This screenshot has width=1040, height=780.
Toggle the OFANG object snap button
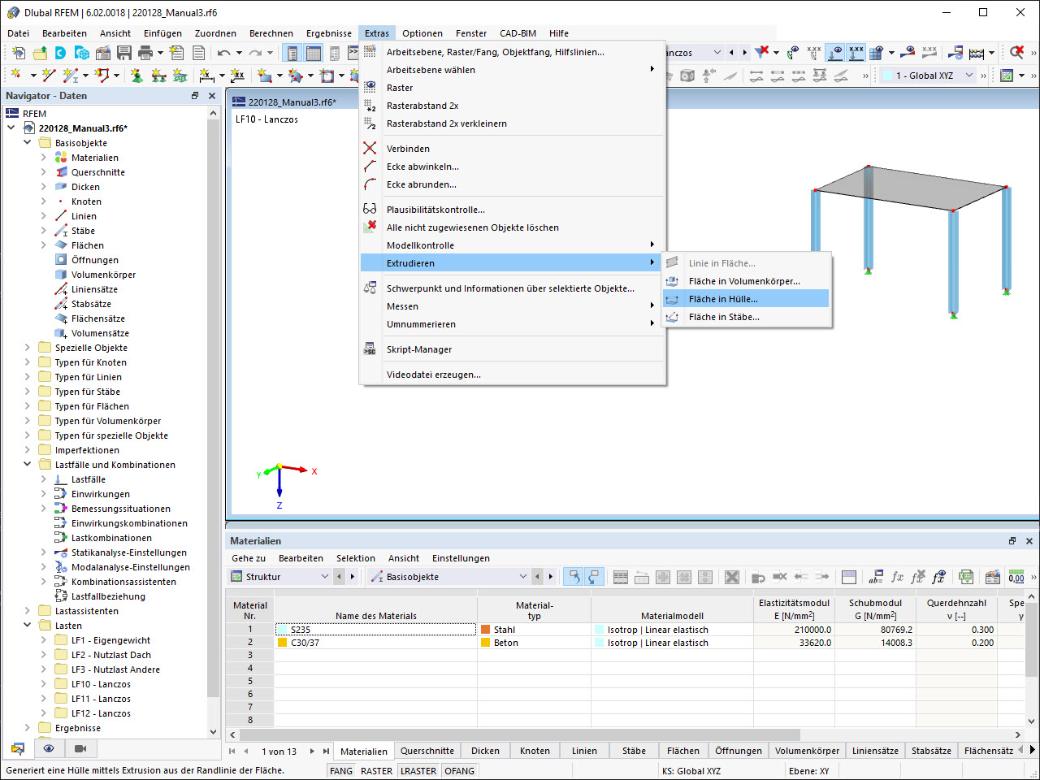459,771
